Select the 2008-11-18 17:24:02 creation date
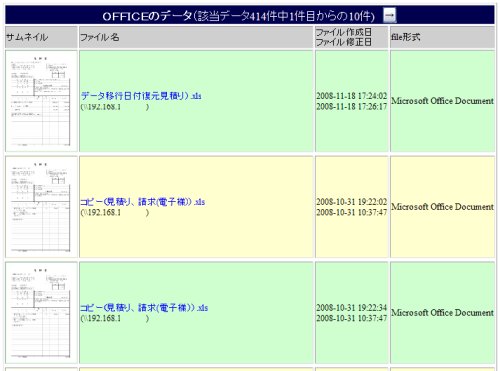Image resolution: width=500 pixels, height=371 pixels. [352, 96]
